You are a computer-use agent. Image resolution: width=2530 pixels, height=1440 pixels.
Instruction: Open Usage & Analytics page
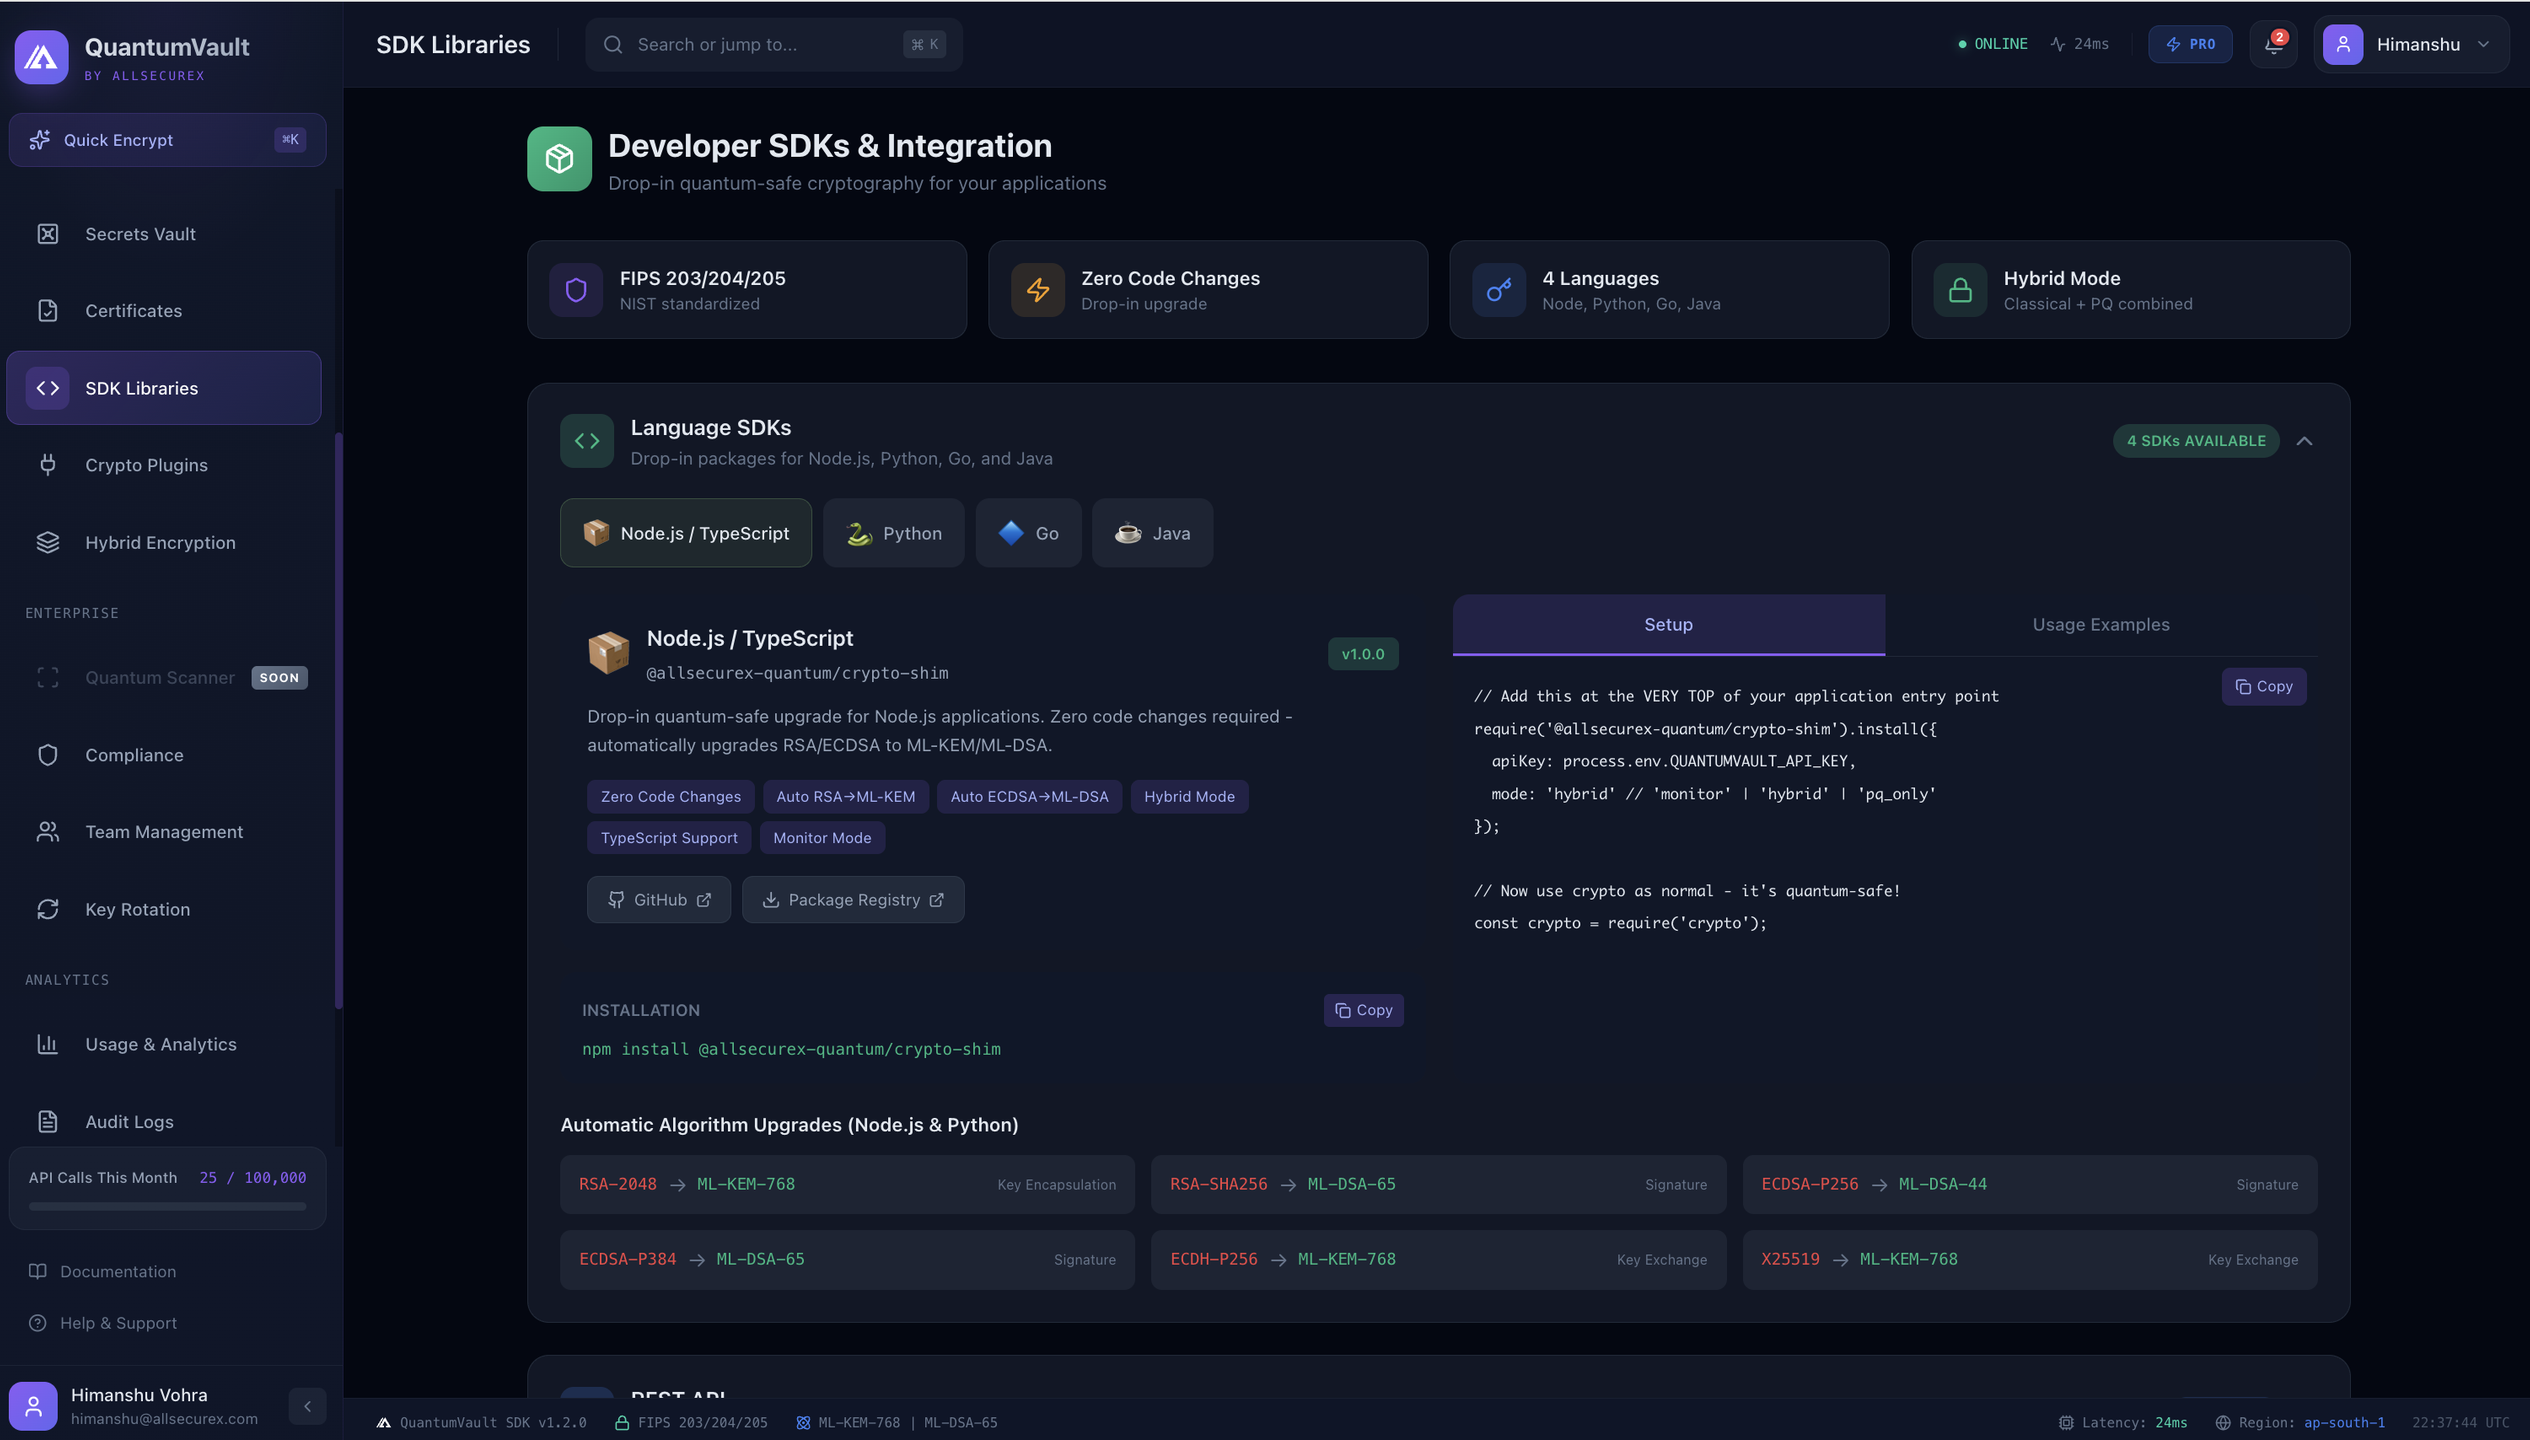160,1044
